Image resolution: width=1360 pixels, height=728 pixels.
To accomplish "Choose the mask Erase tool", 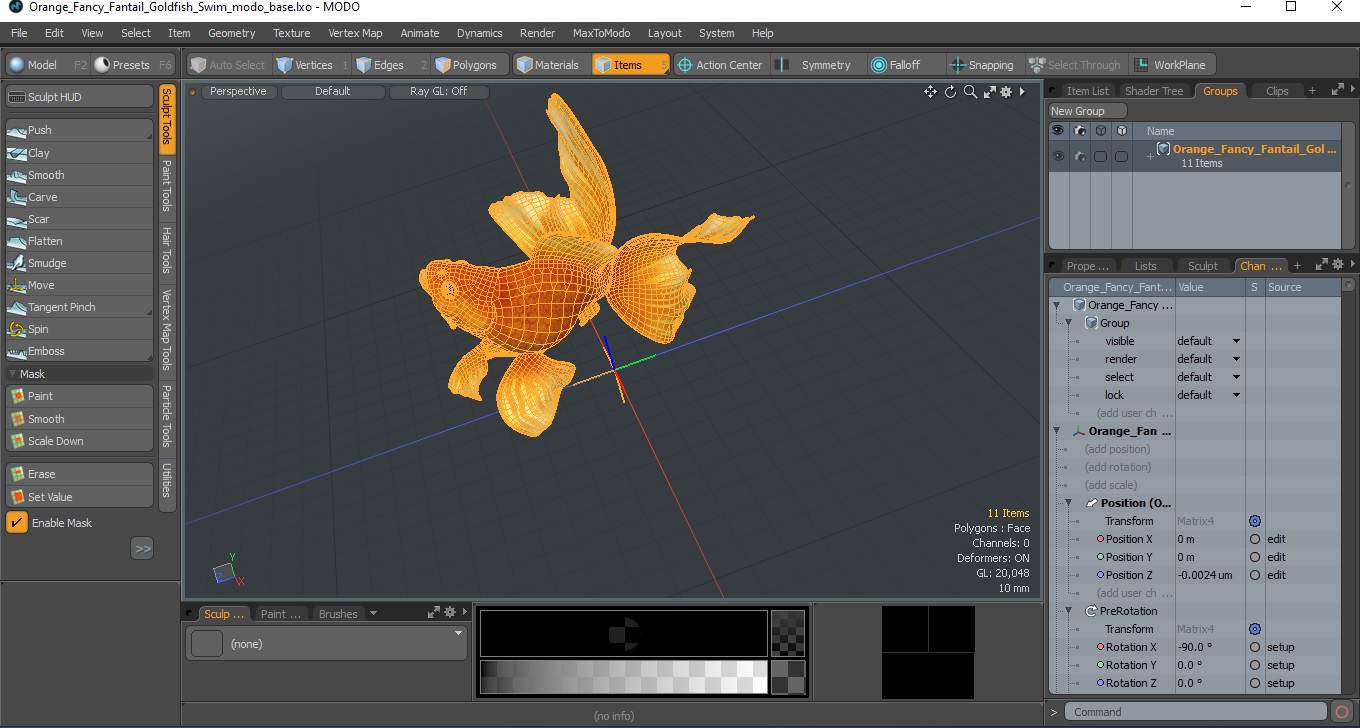I will (x=79, y=474).
